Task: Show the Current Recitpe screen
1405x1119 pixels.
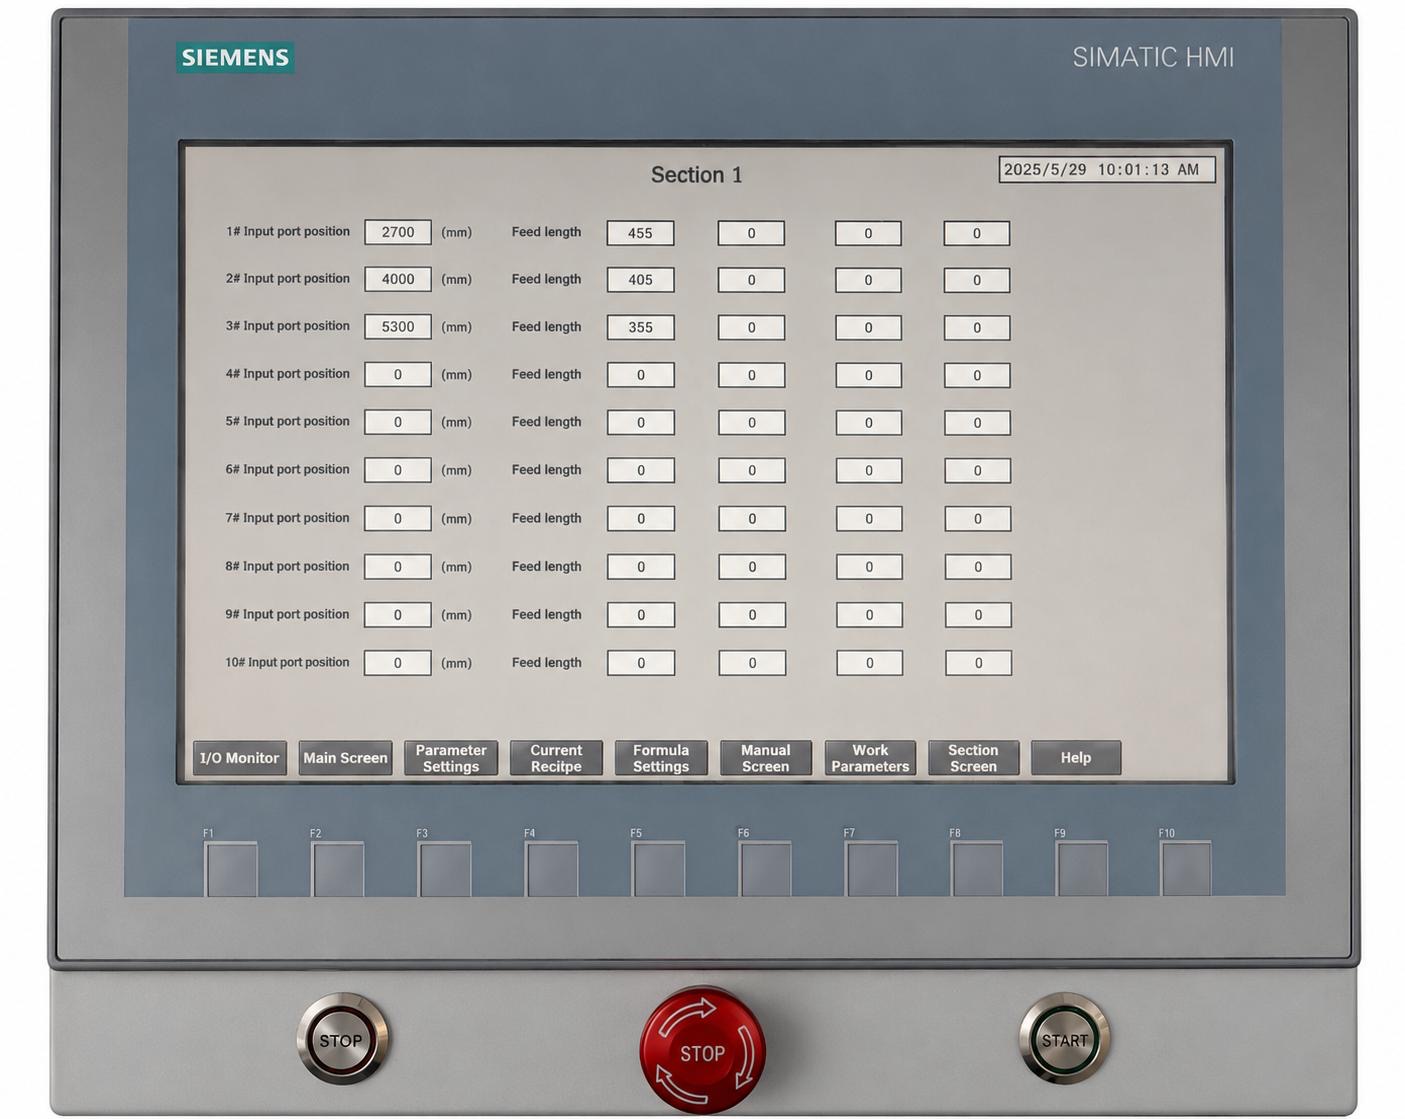Action: (x=556, y=758)
